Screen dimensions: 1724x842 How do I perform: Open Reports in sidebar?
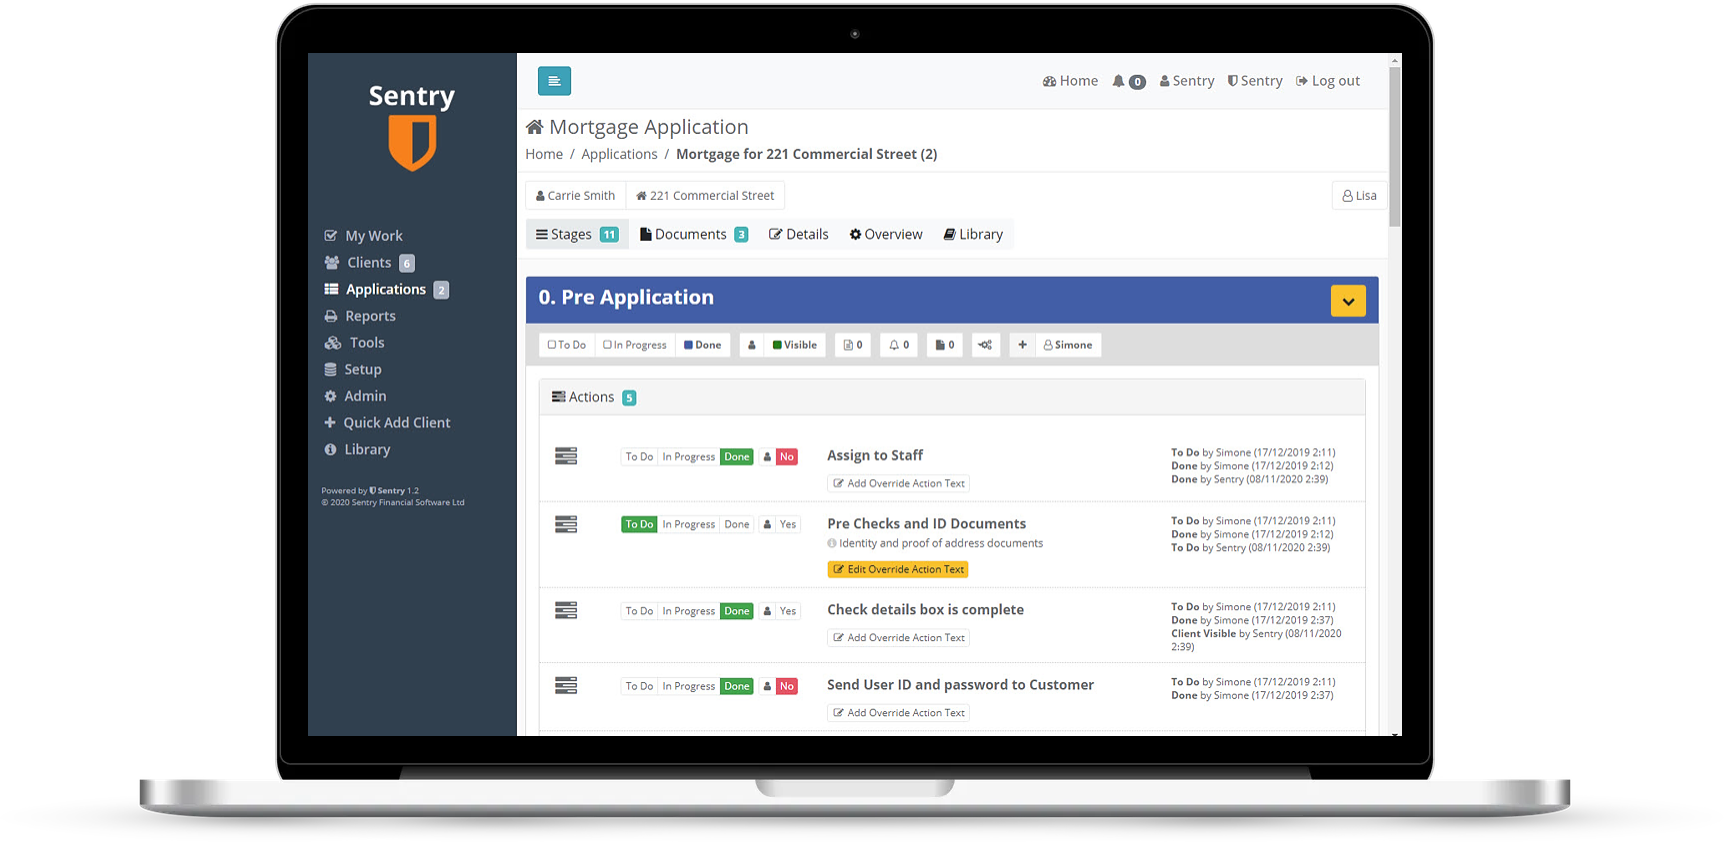click(360, 316)
